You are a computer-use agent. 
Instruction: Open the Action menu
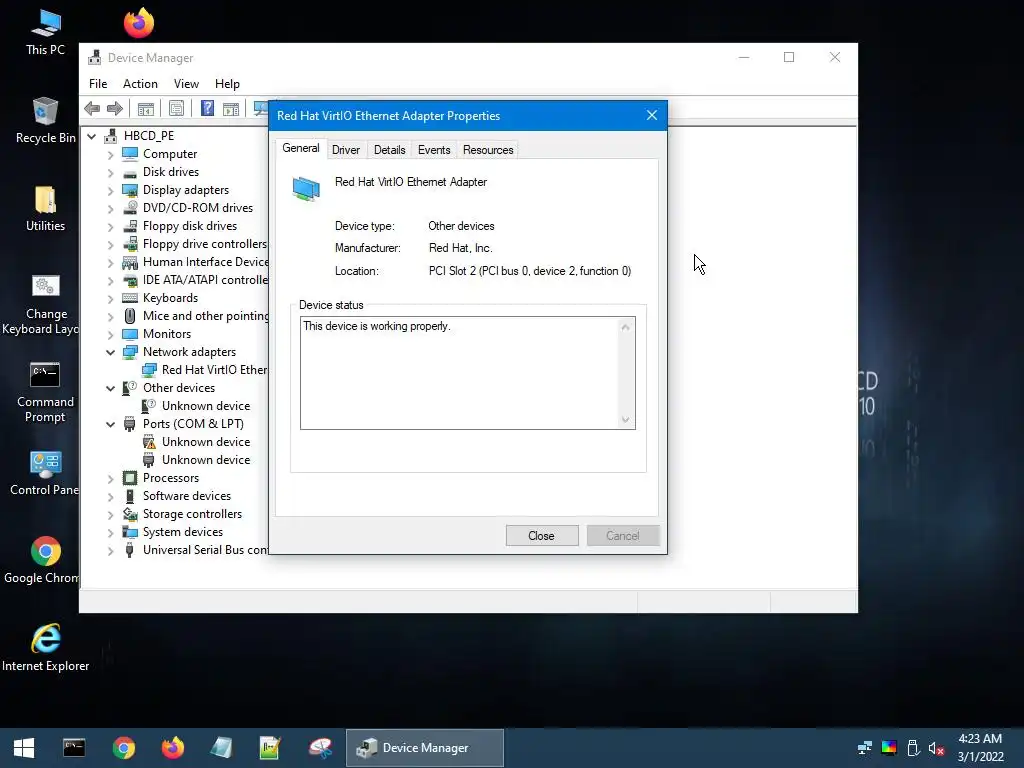[x=140, y=84]
